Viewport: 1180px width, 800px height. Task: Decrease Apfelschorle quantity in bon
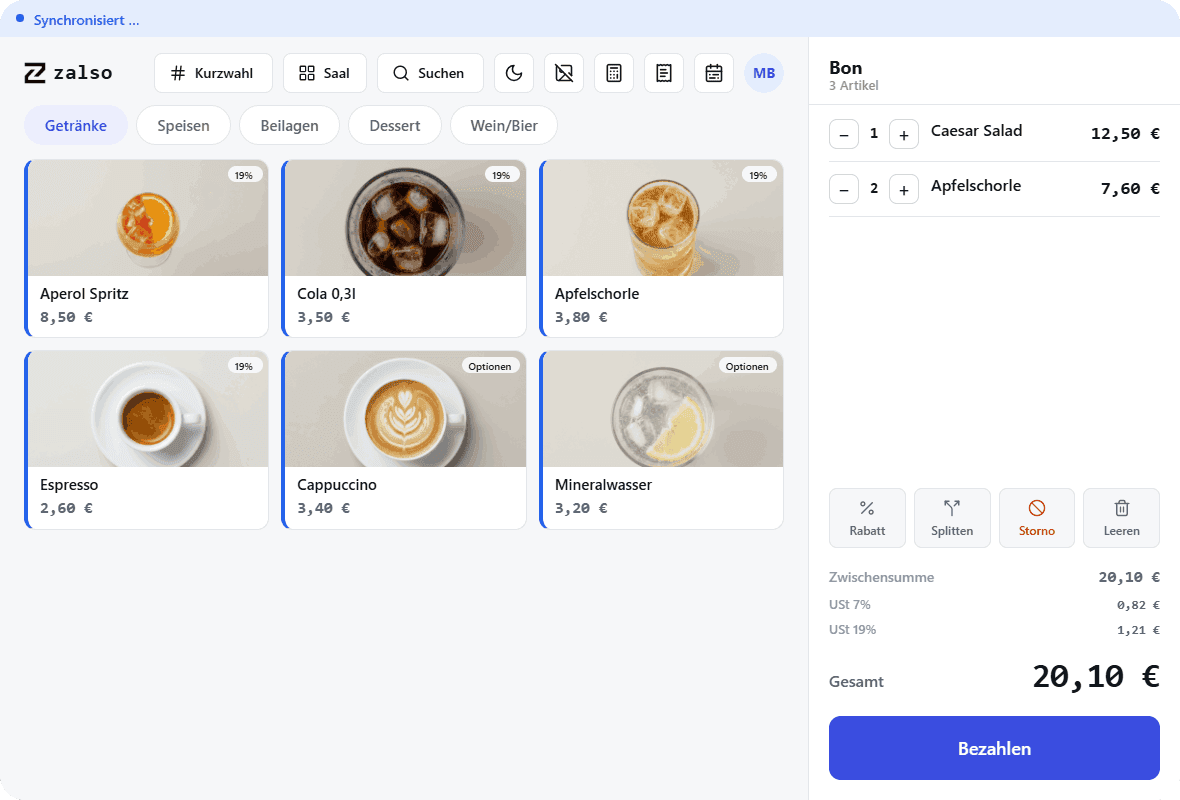[844, 190]
